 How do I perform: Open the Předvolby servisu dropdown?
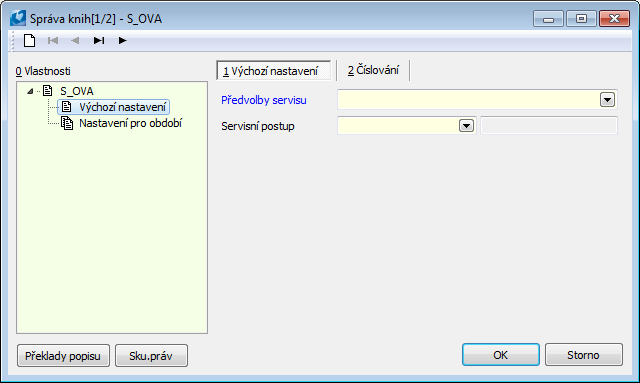pyautogui.click(x=607, y=100)
